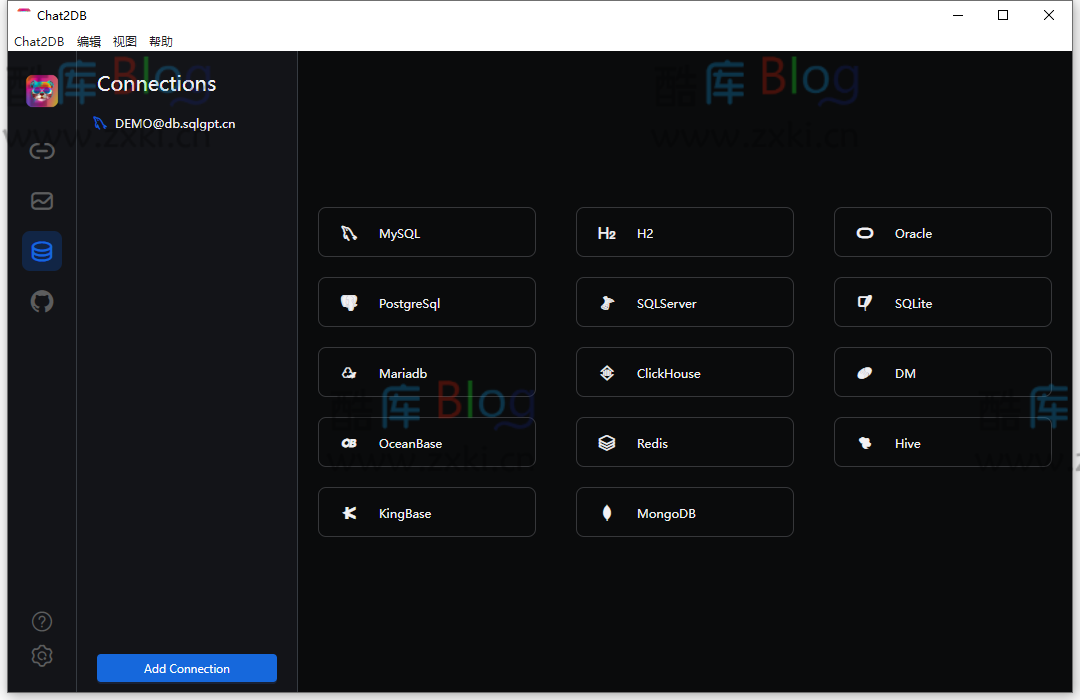Viewport: 1080px width, 700px height.
Task: Open the settings gear icon
Action: coord(41,656)
